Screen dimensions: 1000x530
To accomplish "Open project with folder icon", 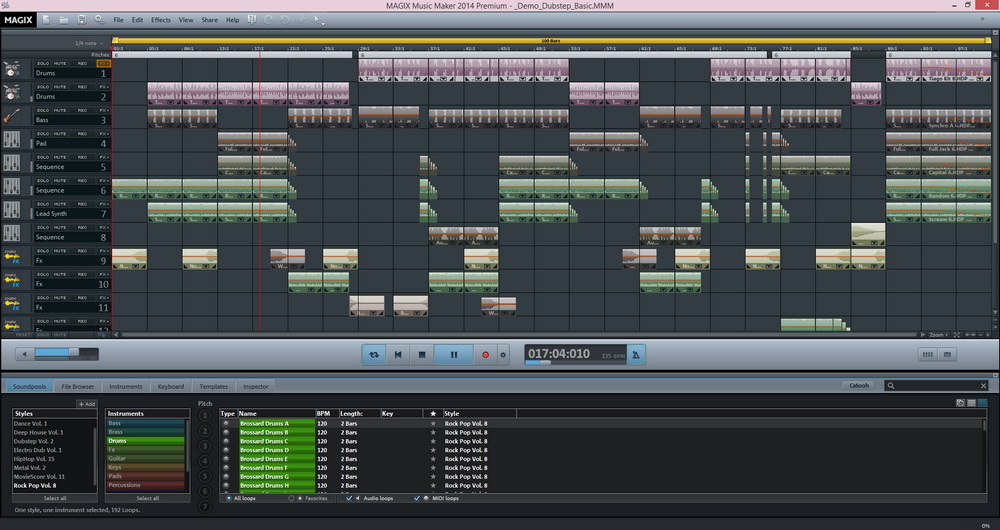I will coord(64,20).
